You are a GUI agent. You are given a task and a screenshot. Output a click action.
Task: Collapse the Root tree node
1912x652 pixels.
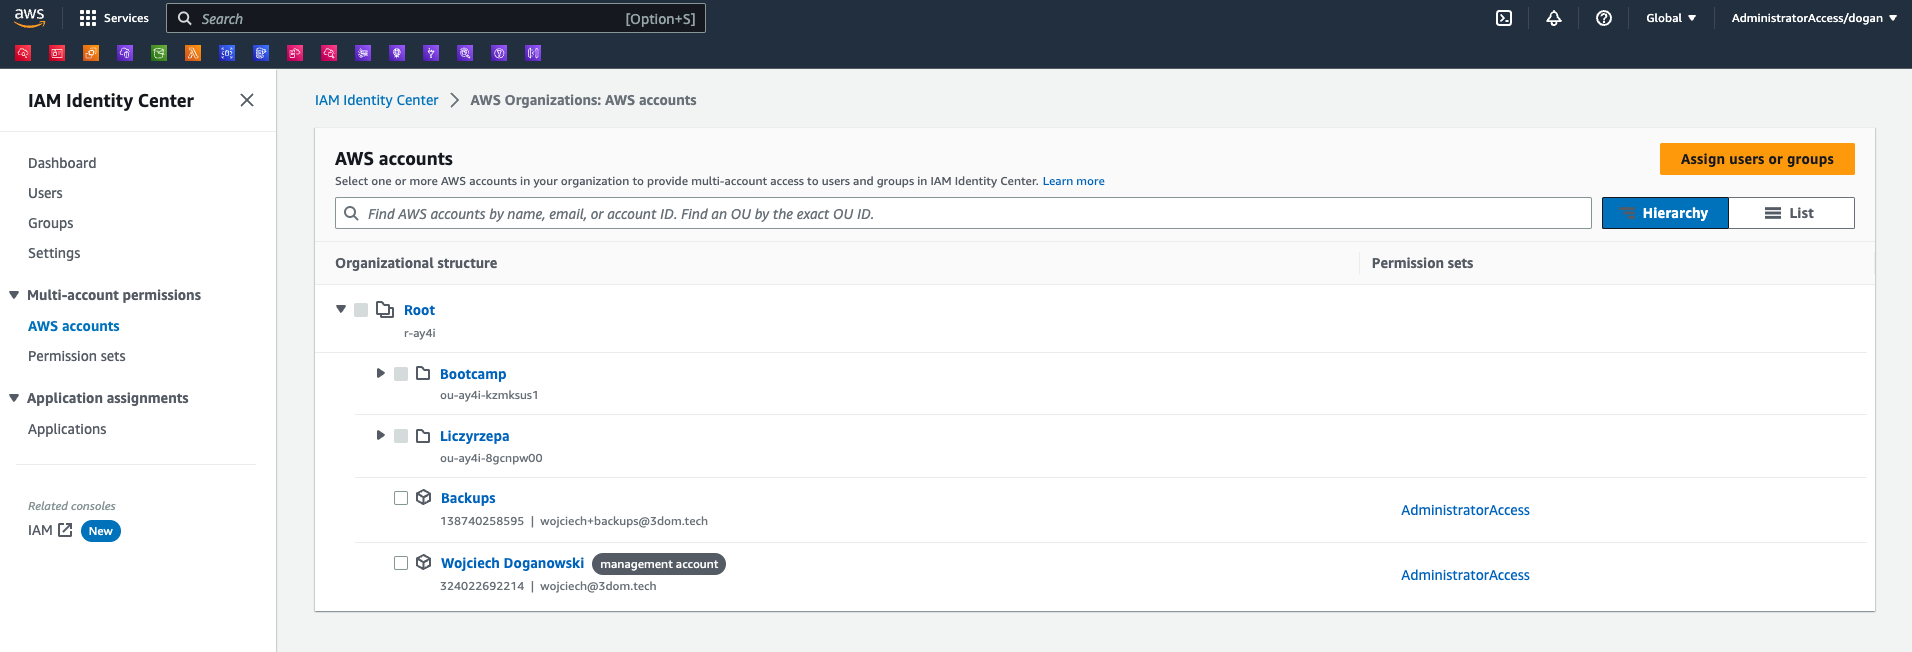(x=341, y=309)
